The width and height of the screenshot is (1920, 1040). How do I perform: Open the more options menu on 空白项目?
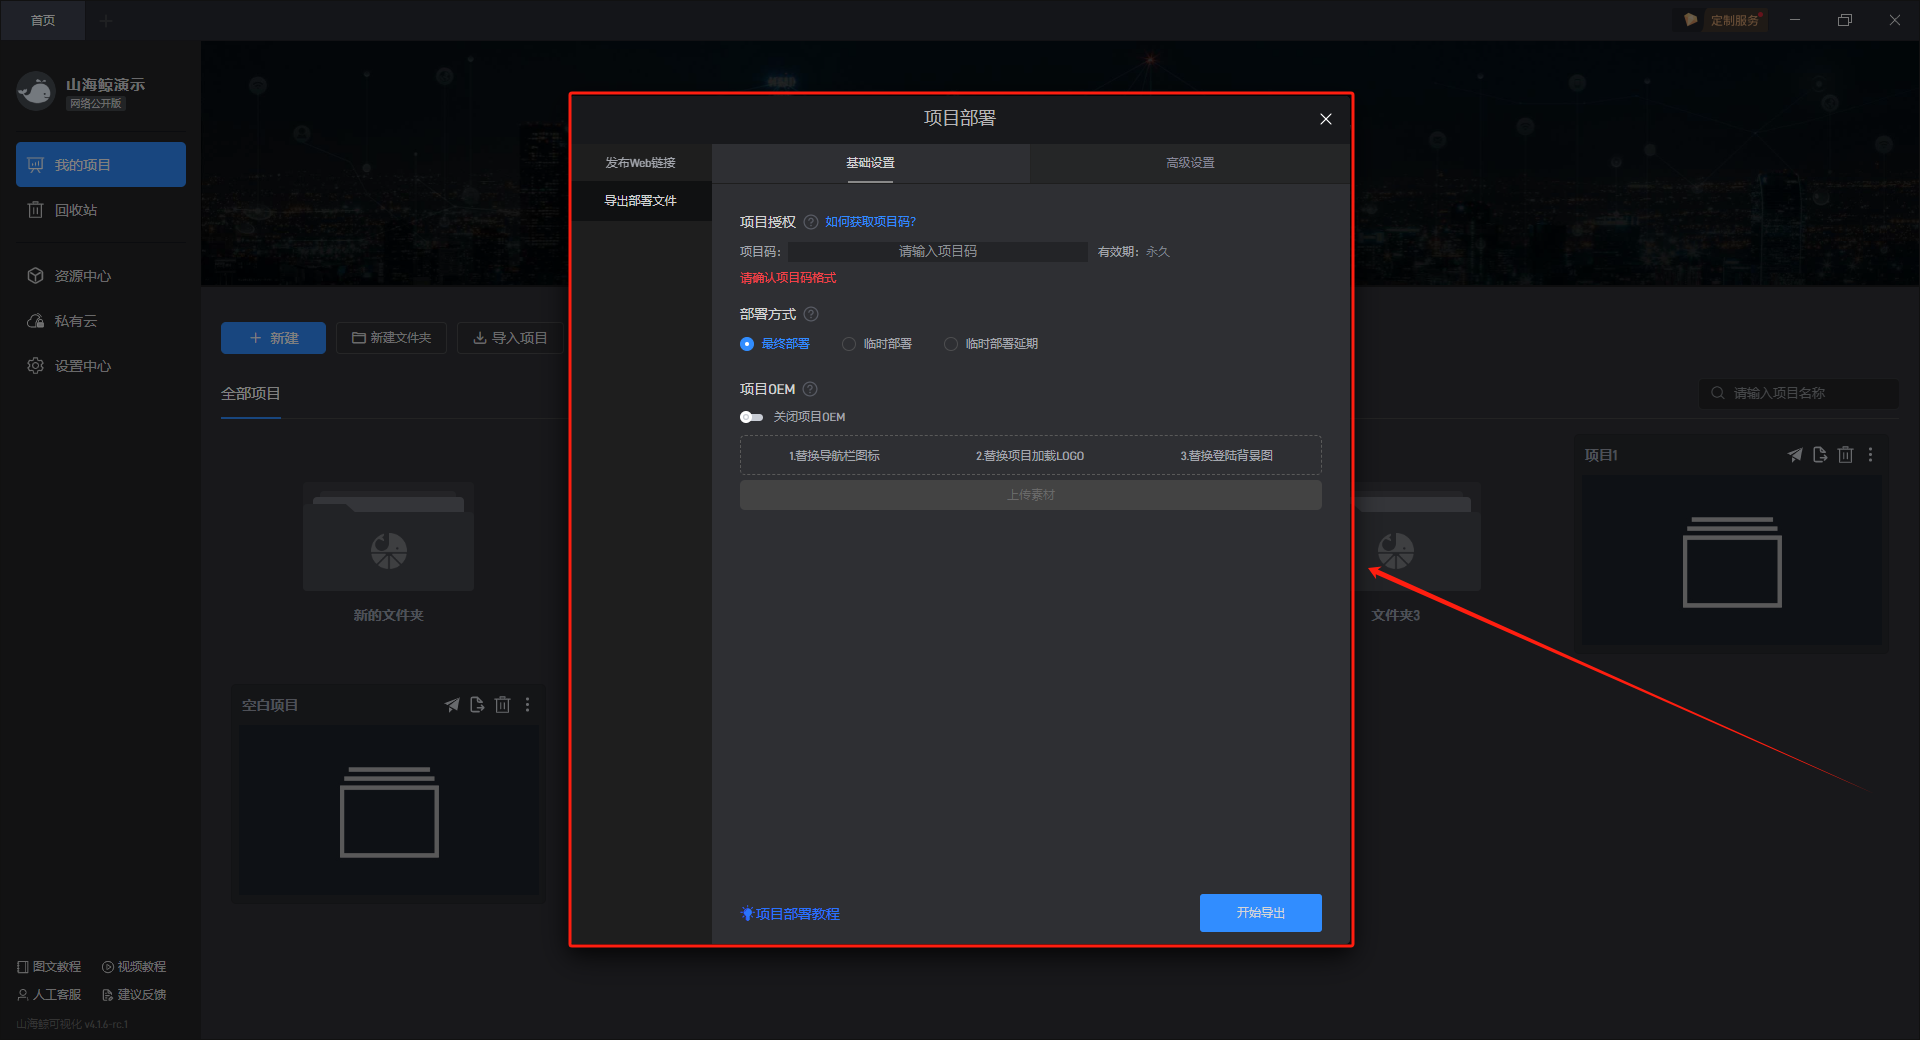pos(527,705)
